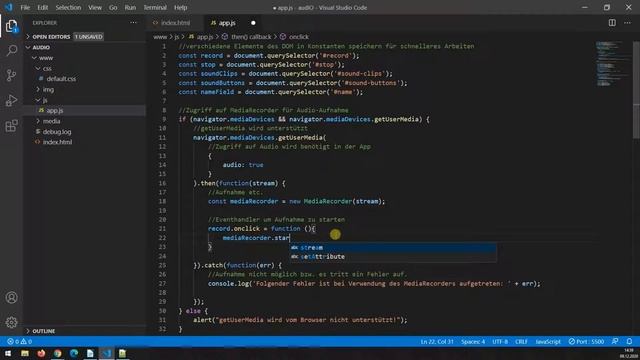Open the File menu

[25, 7]
